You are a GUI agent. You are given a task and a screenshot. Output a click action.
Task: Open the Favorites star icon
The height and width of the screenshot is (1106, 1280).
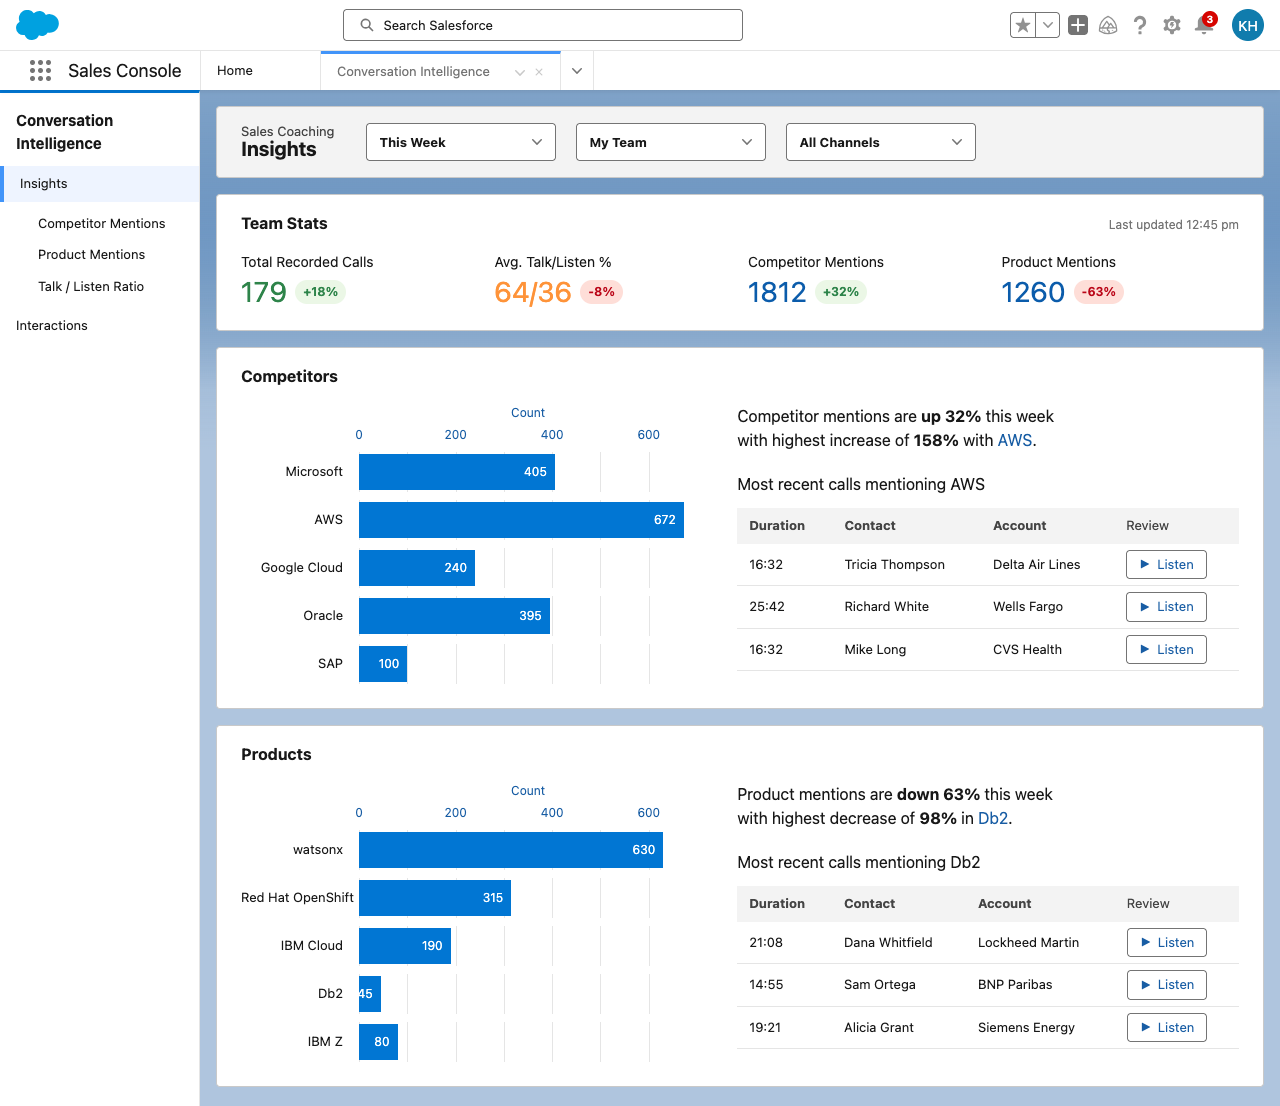coord(1023,25)
